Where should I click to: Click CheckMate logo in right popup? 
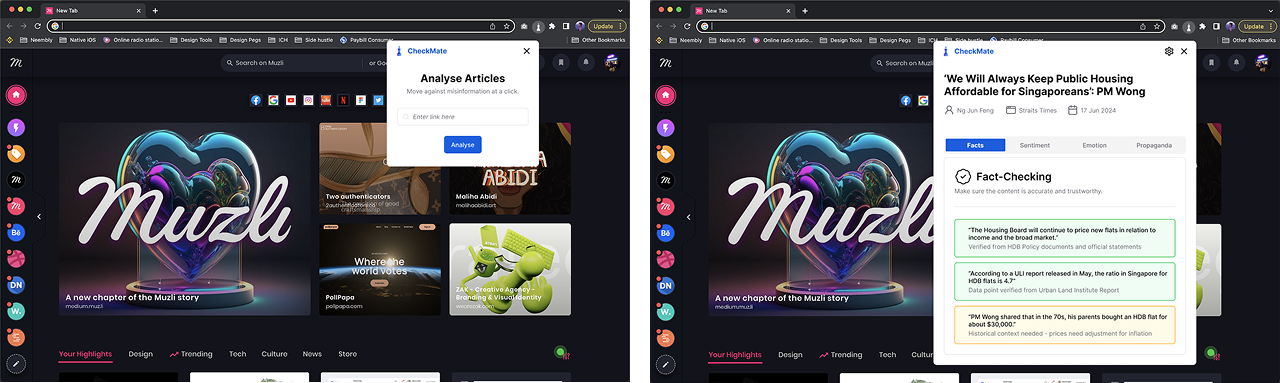(969, 51)
